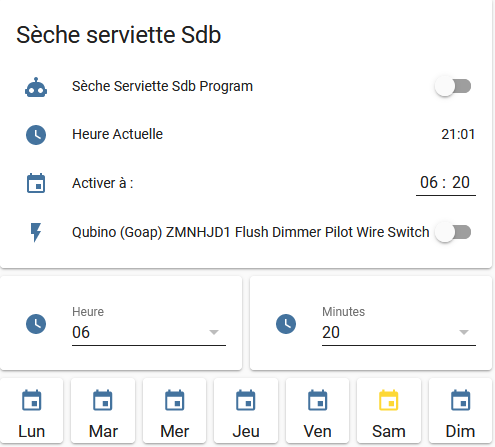
Task: Click the yellow Sam calendar icon
Action: 389,400
